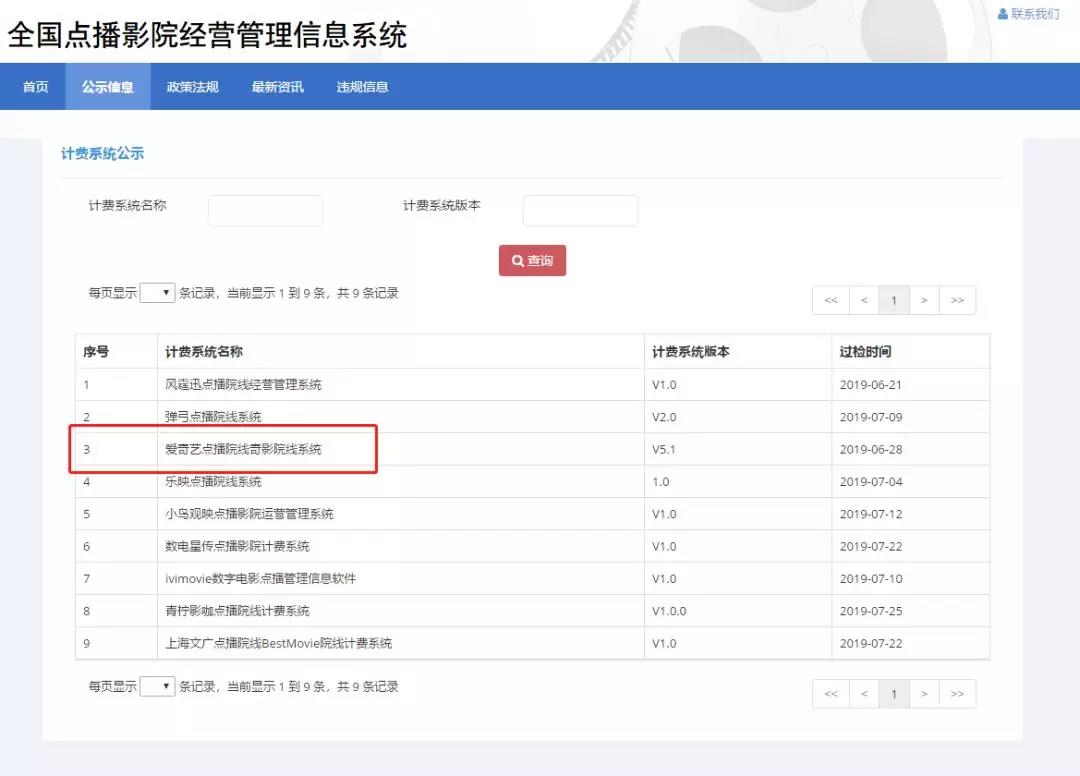Screen dimensions: 1080x776
Task: Click the 爱奇艺点播院线奇影院线系统 row
Action: tap(243, 450)
